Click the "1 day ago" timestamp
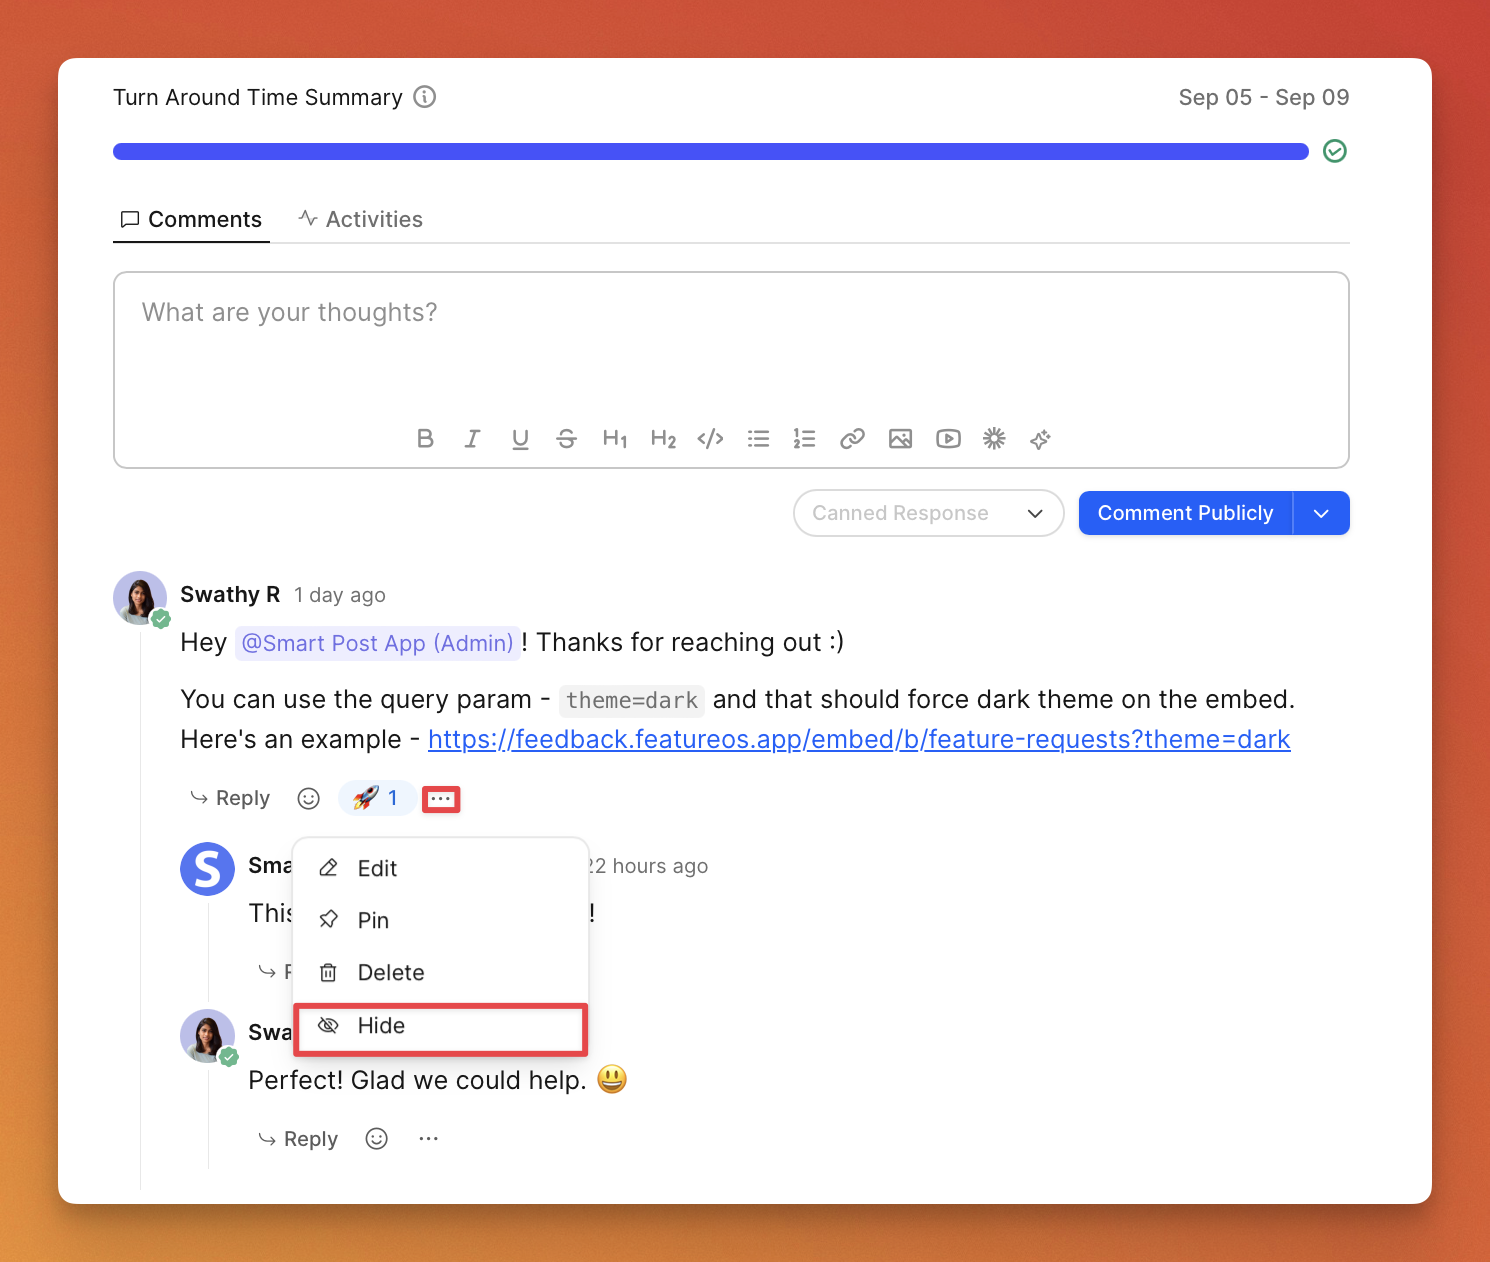This screenshot has height=1262, width=1490. [340, 595]
